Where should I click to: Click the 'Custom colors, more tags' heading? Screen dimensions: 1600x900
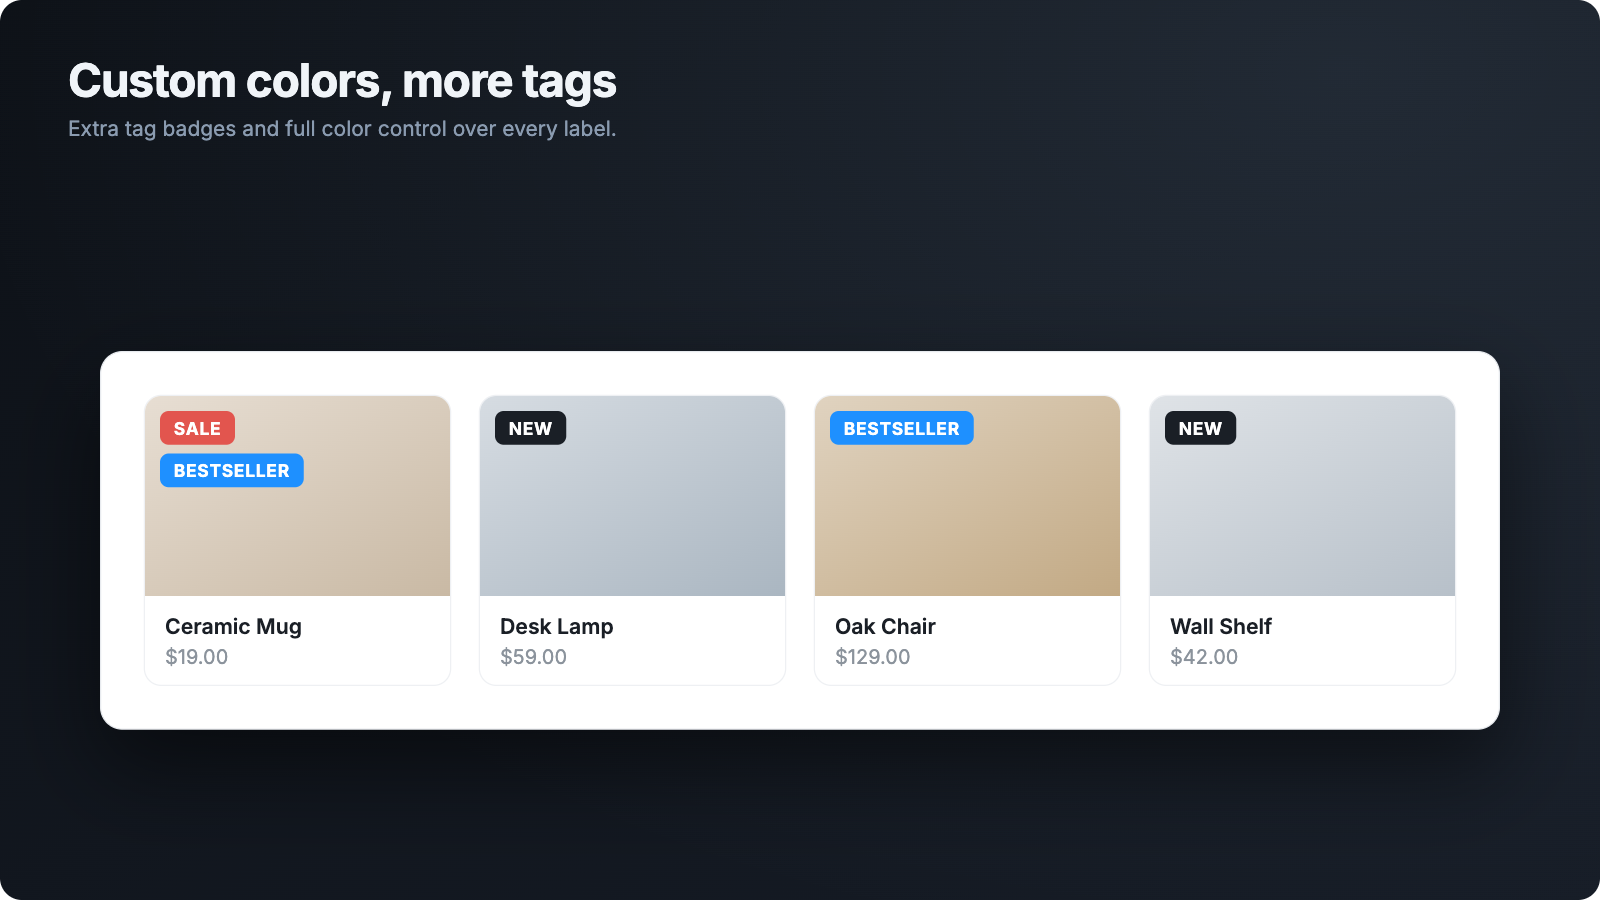pyautogui.click(x=342, y=82)
